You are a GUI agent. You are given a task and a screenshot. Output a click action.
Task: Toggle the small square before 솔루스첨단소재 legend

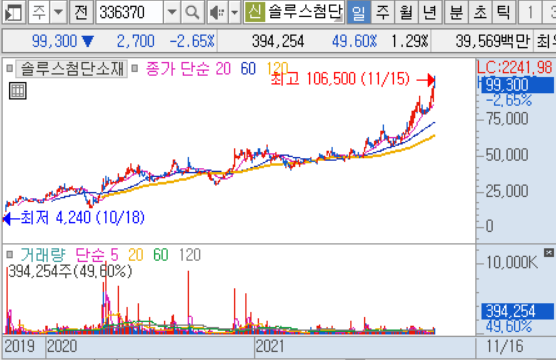click(x=10, y=68)
